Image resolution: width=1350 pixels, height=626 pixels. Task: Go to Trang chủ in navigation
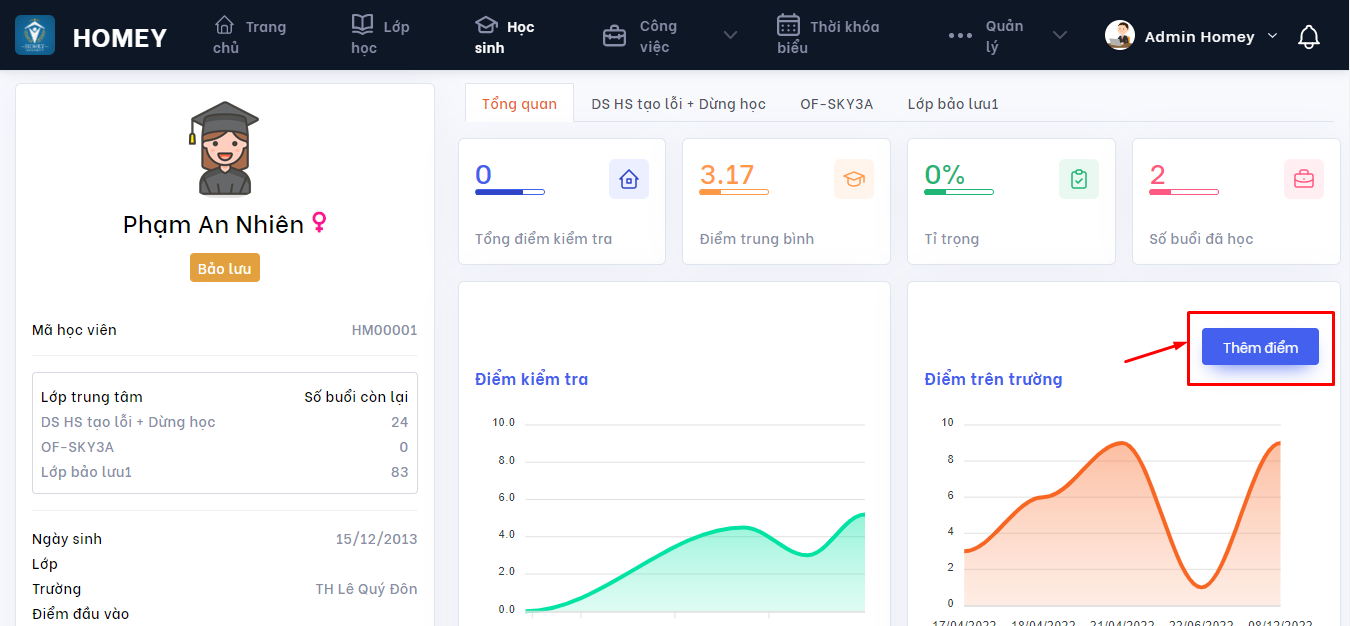249,36
